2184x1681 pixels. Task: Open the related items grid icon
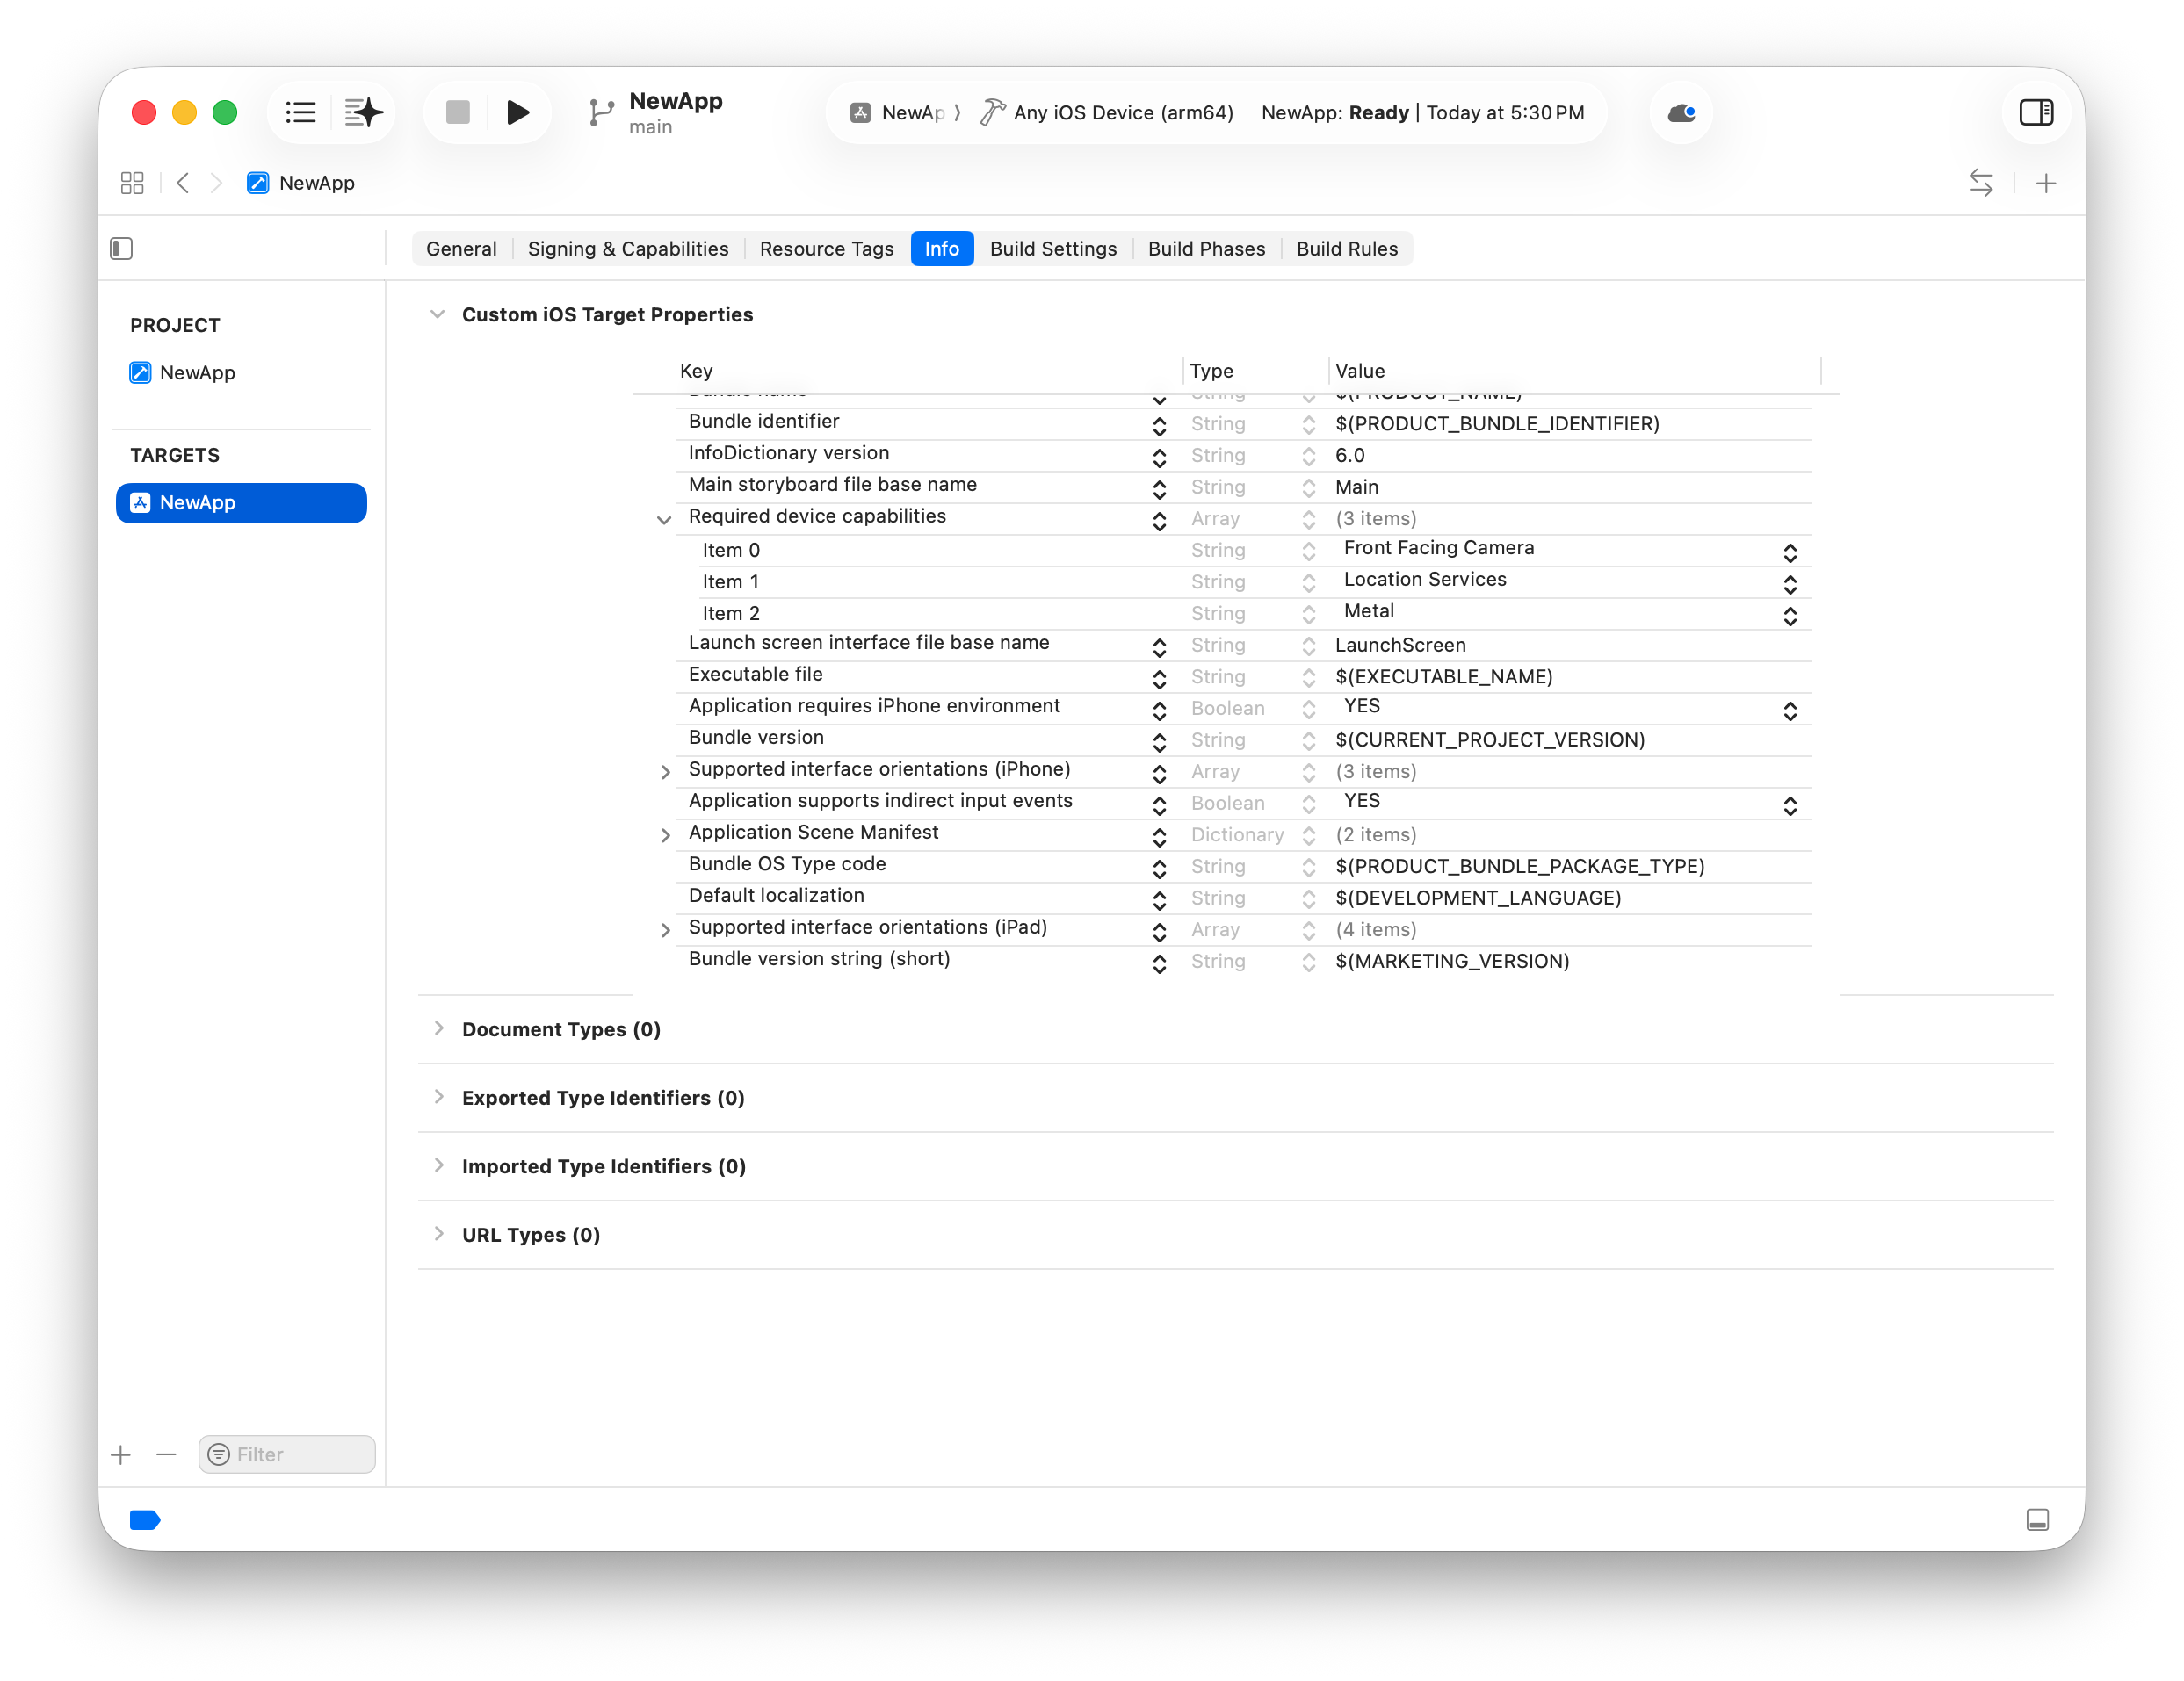pyautogui.click(x=132, y=183)
